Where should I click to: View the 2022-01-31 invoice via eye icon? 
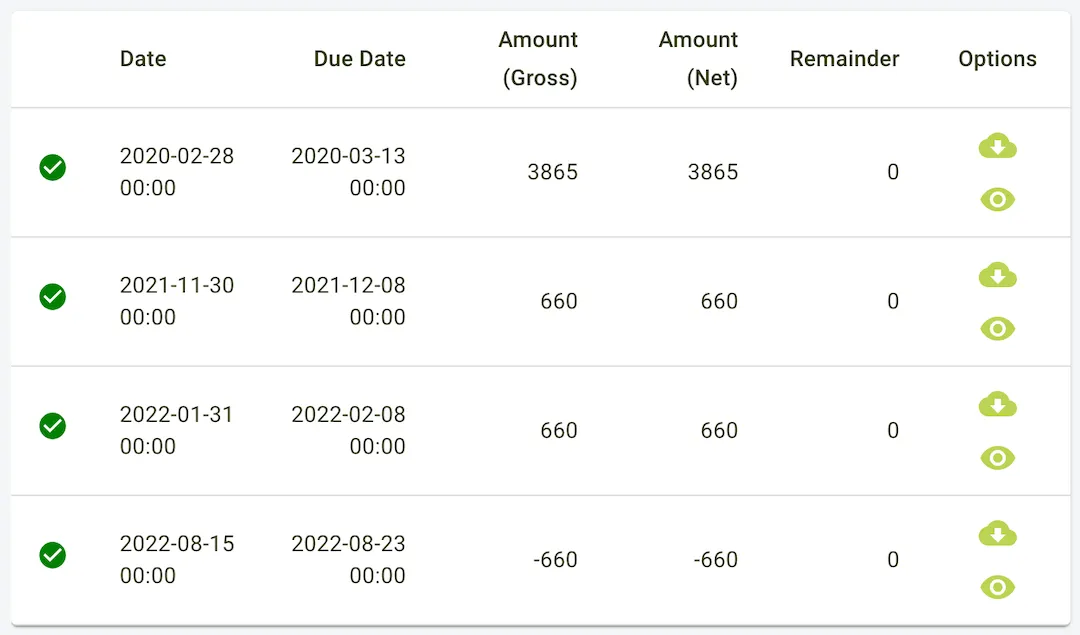(x=997, y=458)
